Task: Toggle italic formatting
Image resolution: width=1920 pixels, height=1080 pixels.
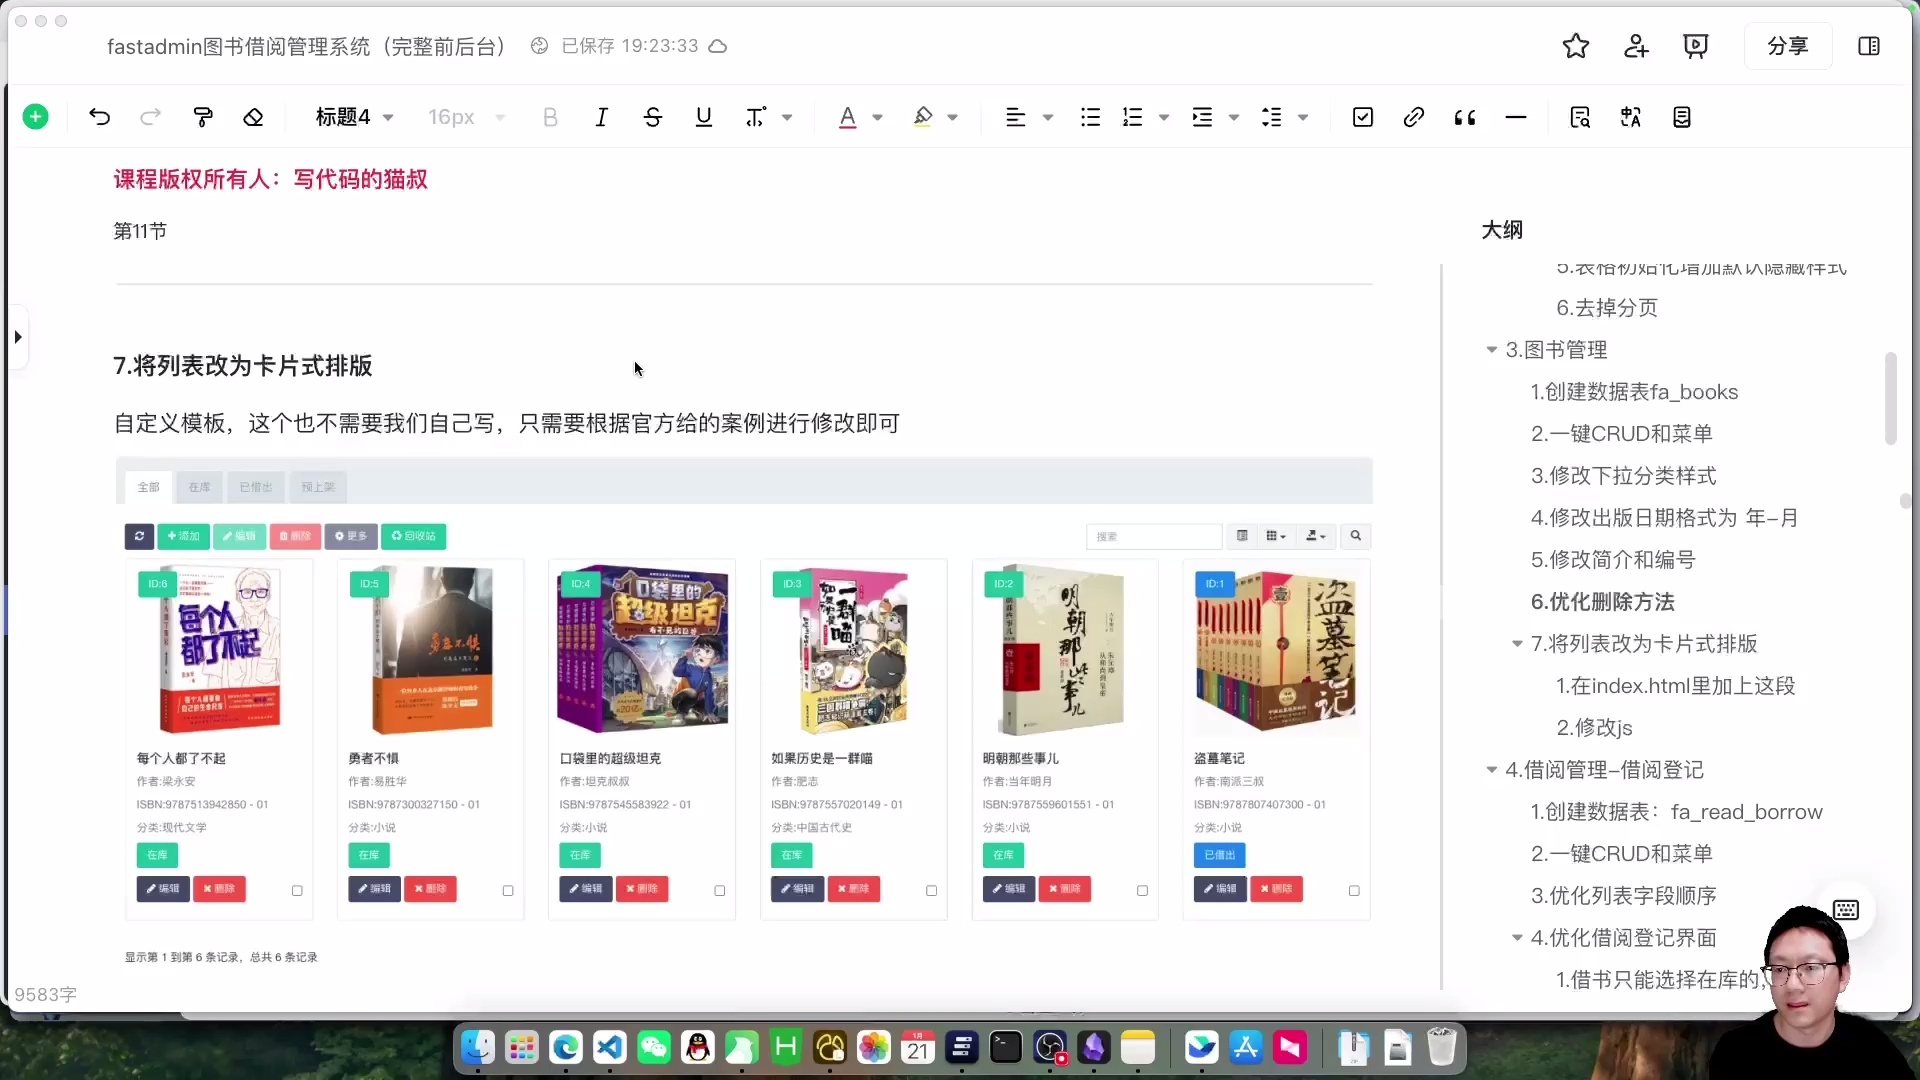Action: pyautogui.click(x=601, y=117)
